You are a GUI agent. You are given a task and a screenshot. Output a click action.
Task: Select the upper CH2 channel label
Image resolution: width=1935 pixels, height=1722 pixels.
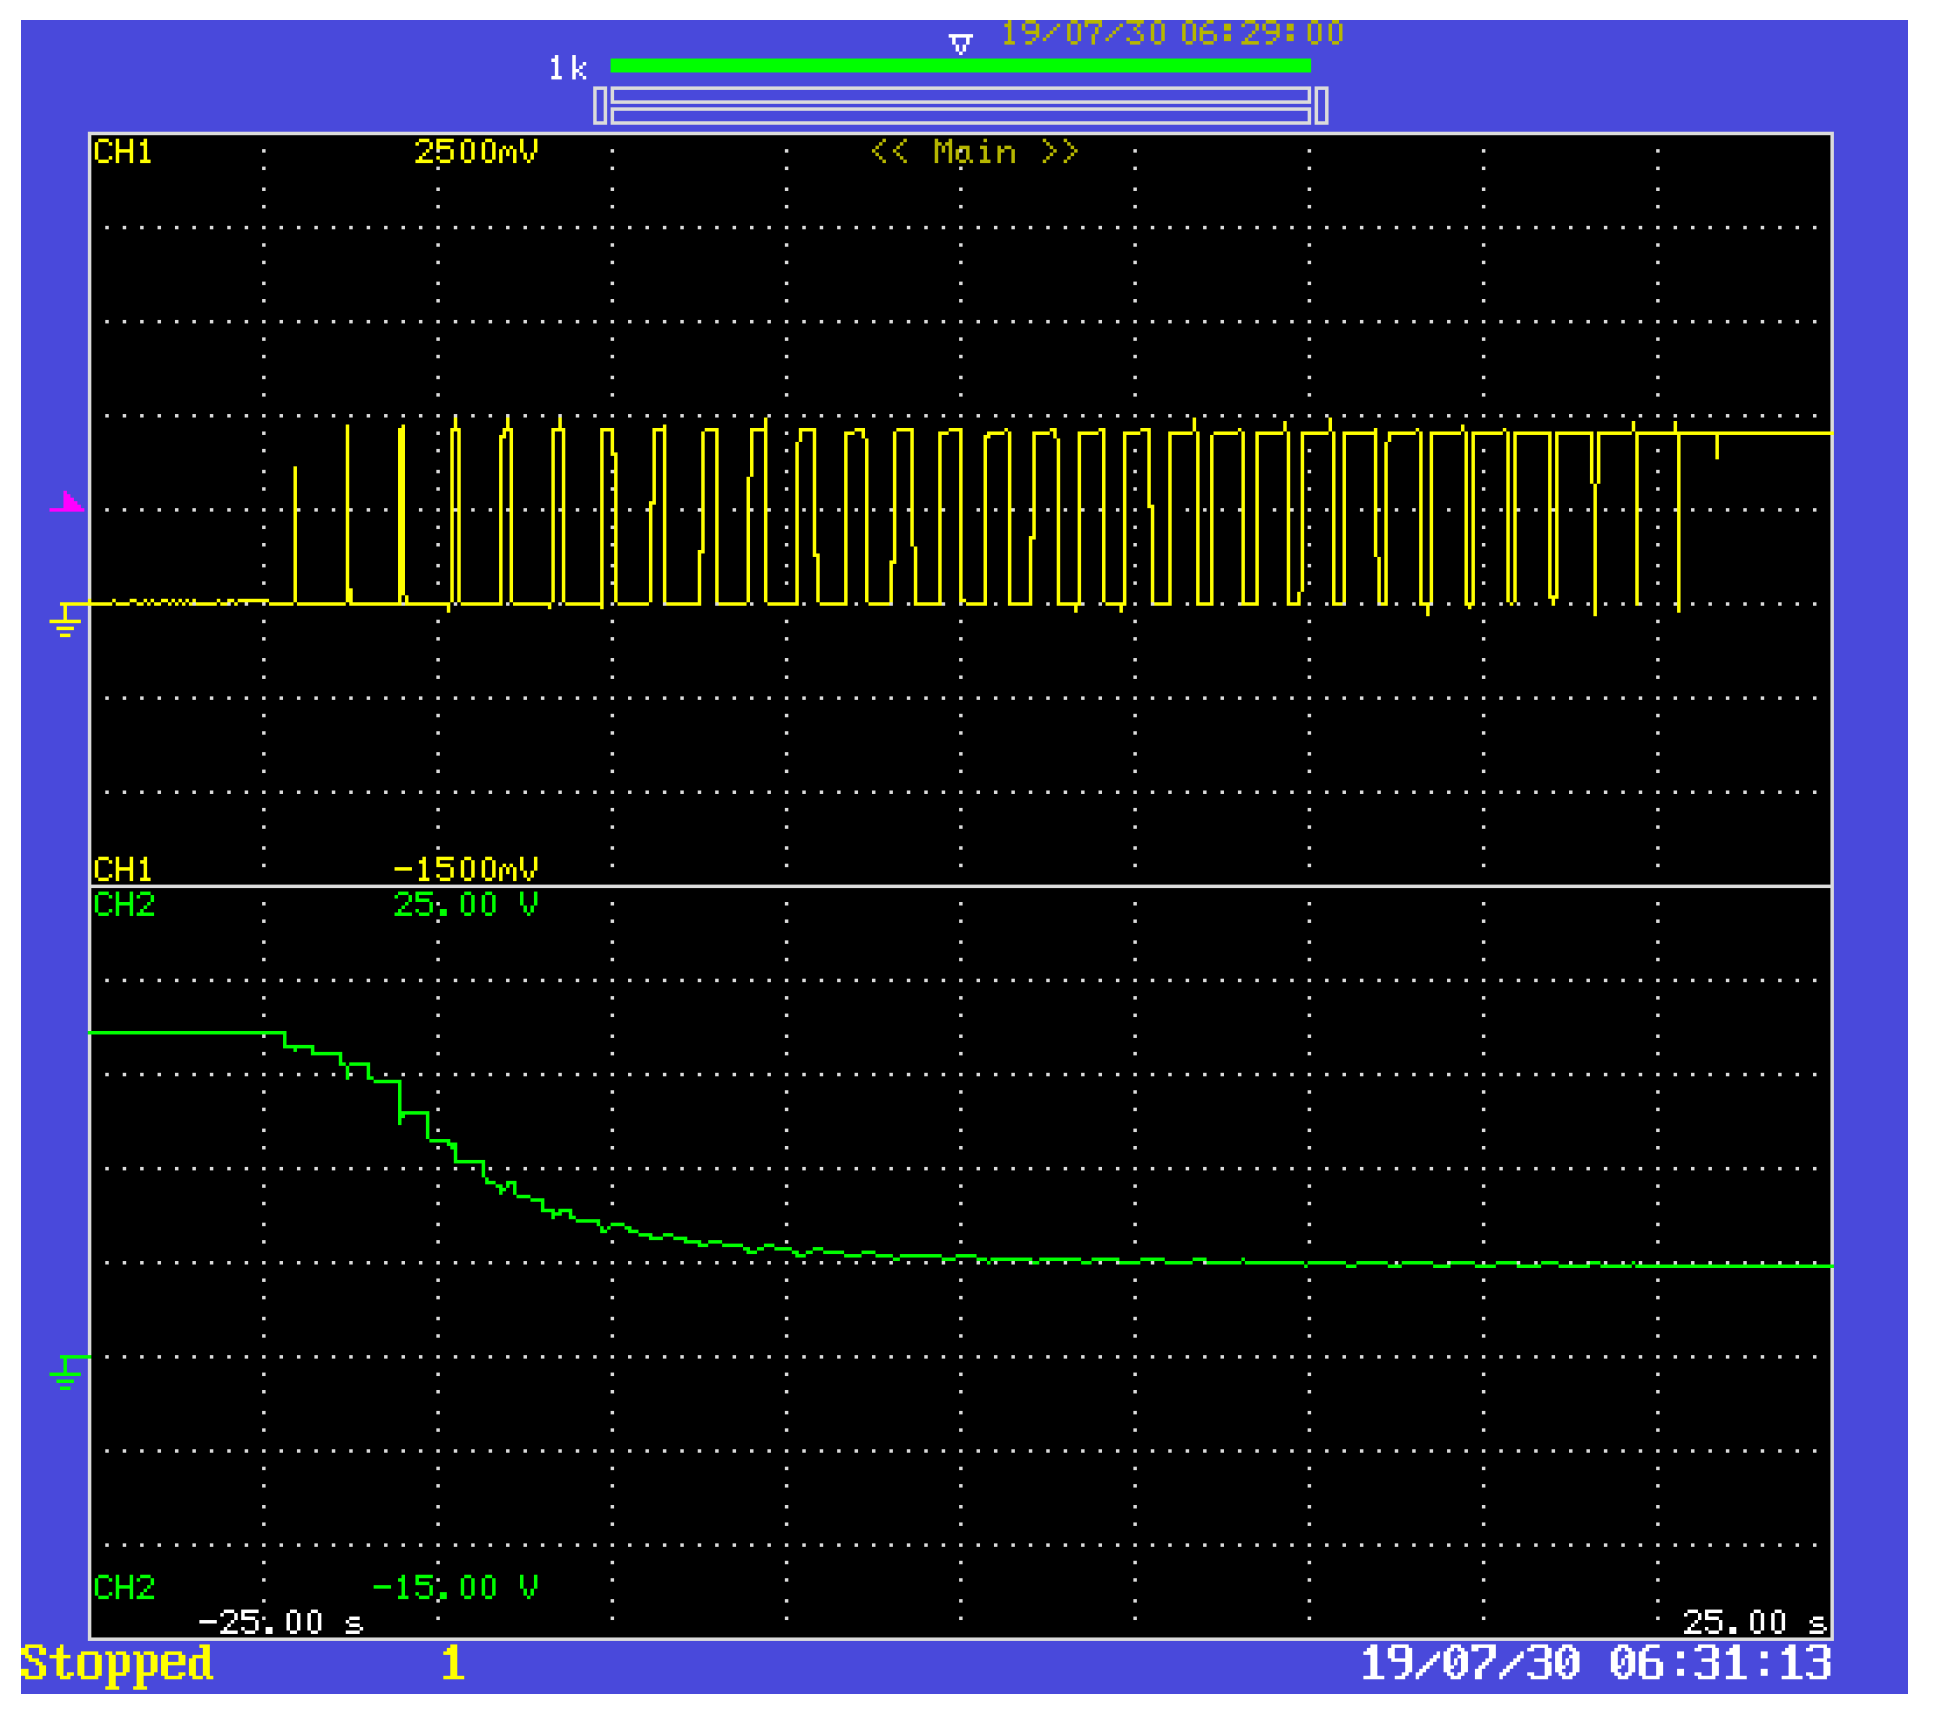point(124,905)
